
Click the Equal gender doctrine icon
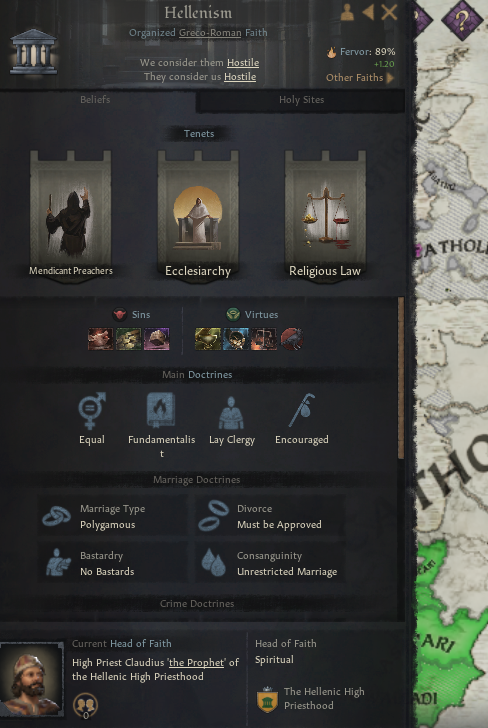[91, 411]
